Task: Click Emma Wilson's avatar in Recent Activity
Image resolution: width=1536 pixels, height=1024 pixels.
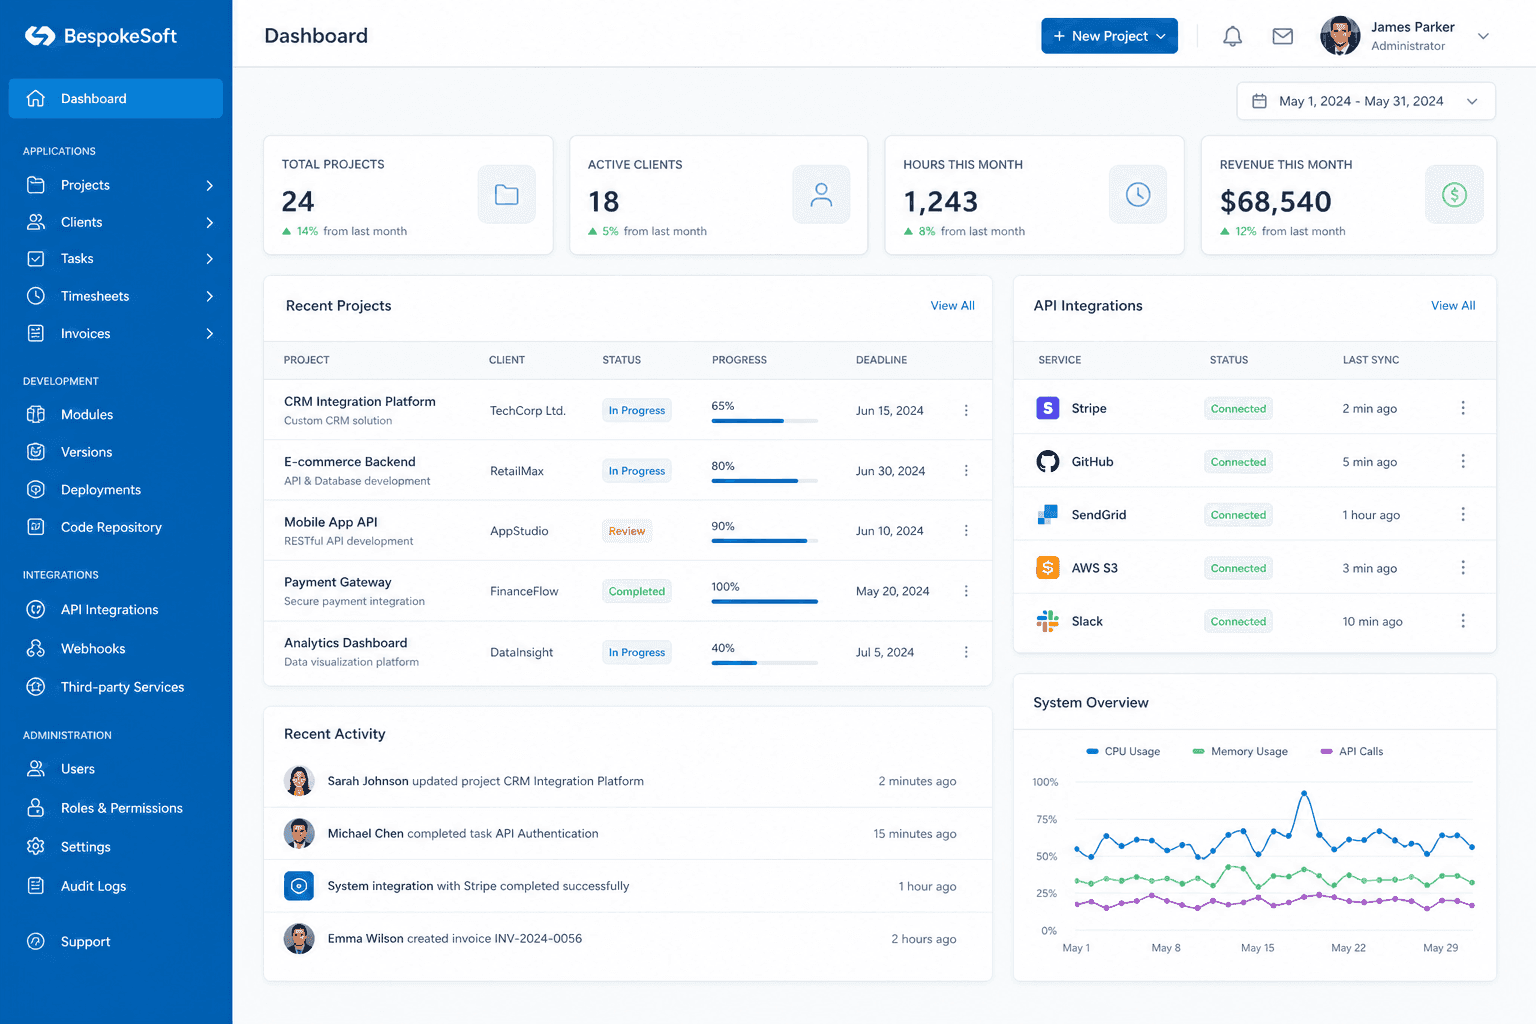Action: point(299,938)
